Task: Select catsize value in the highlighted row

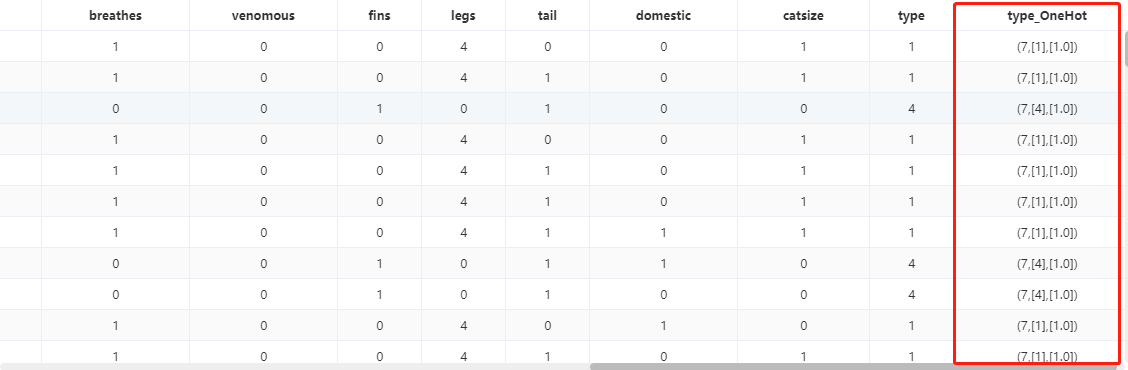Action: [x=803, y=109]
